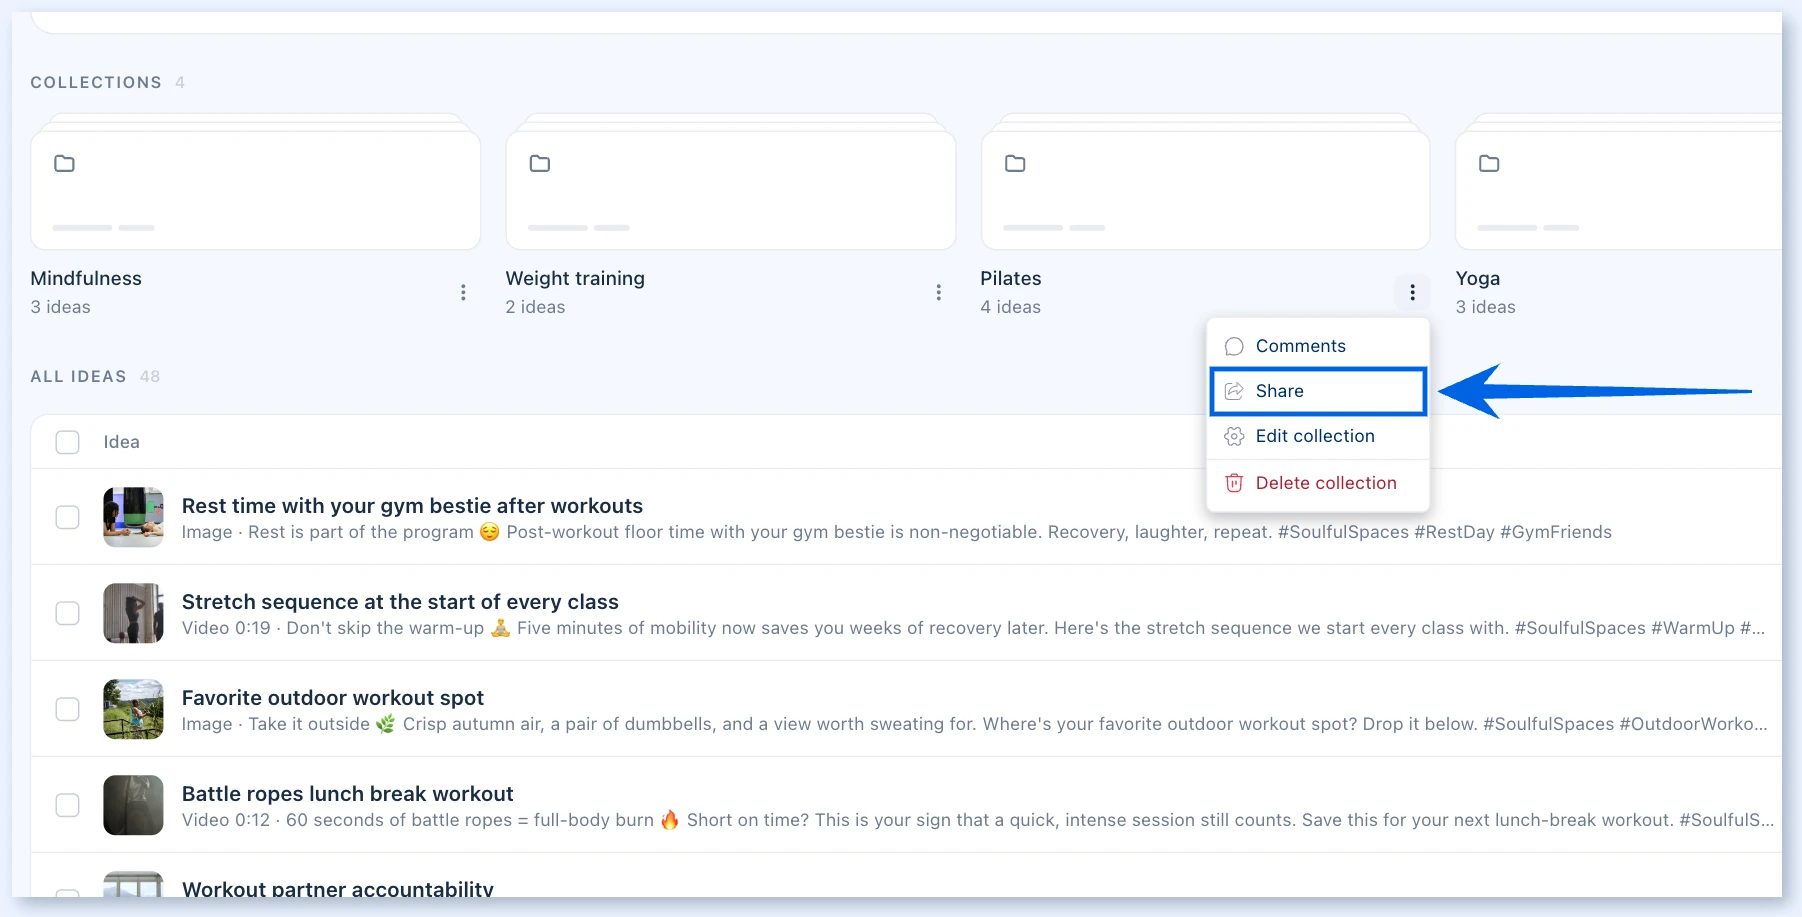Click the caption '60 seconds of battle ropes'
This screenshot has height=917, width=1802.
[x=1030, y=820]
